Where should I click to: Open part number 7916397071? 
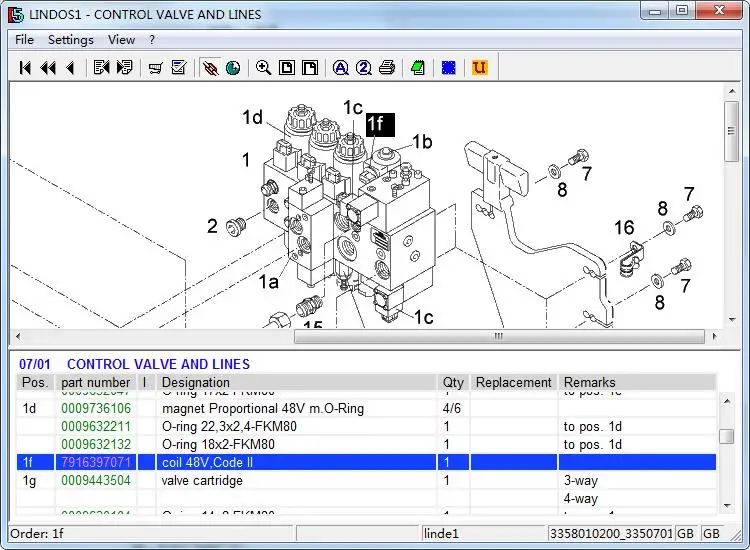pyautogui.click(x=96, y=462)
